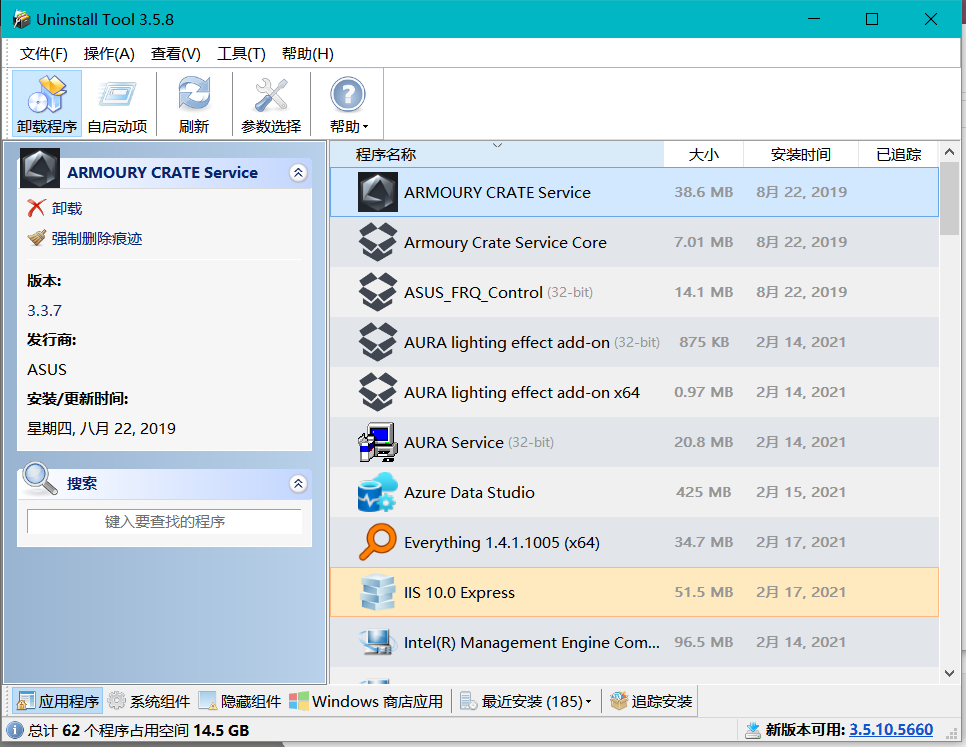966x747 pixels.
Task: Click 'Everything 1.4.1.1005 (x64)' row text
Action: 502,543
